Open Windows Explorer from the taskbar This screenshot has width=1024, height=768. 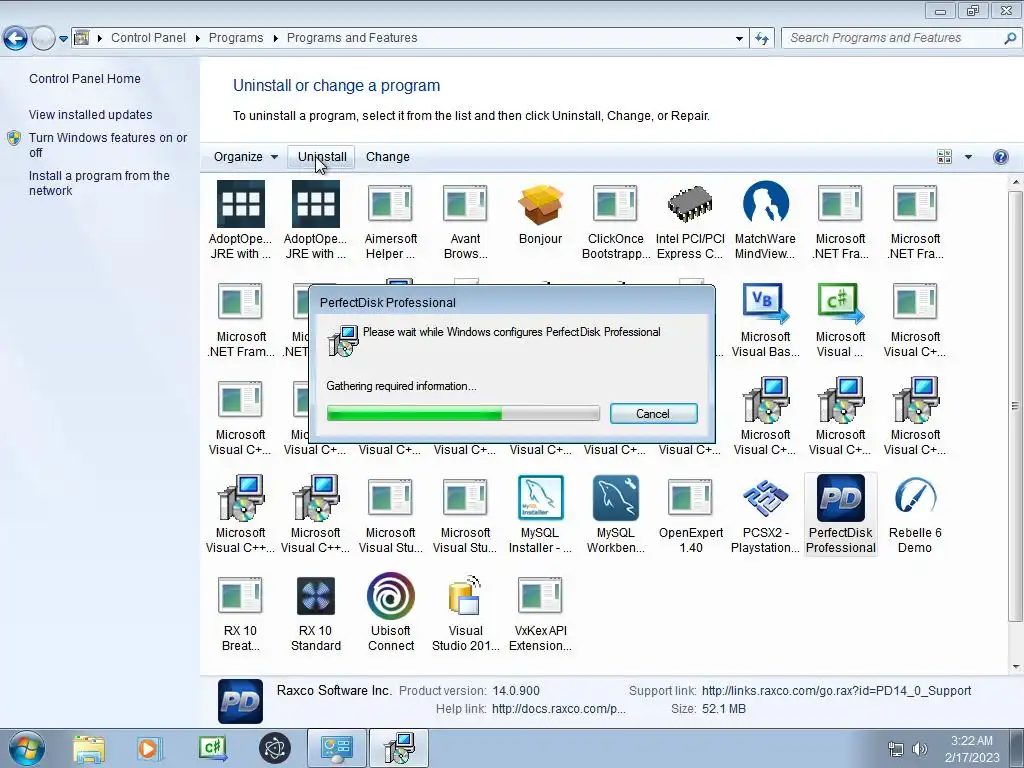point(89,748)
